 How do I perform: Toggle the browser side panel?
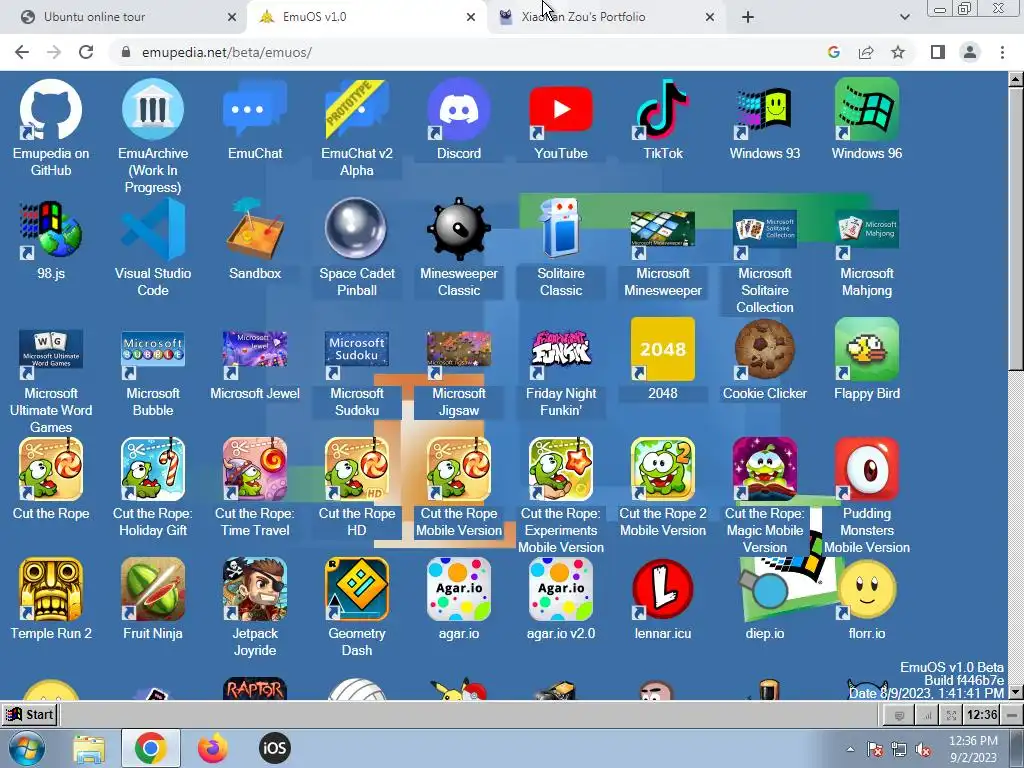pos(938,52)
